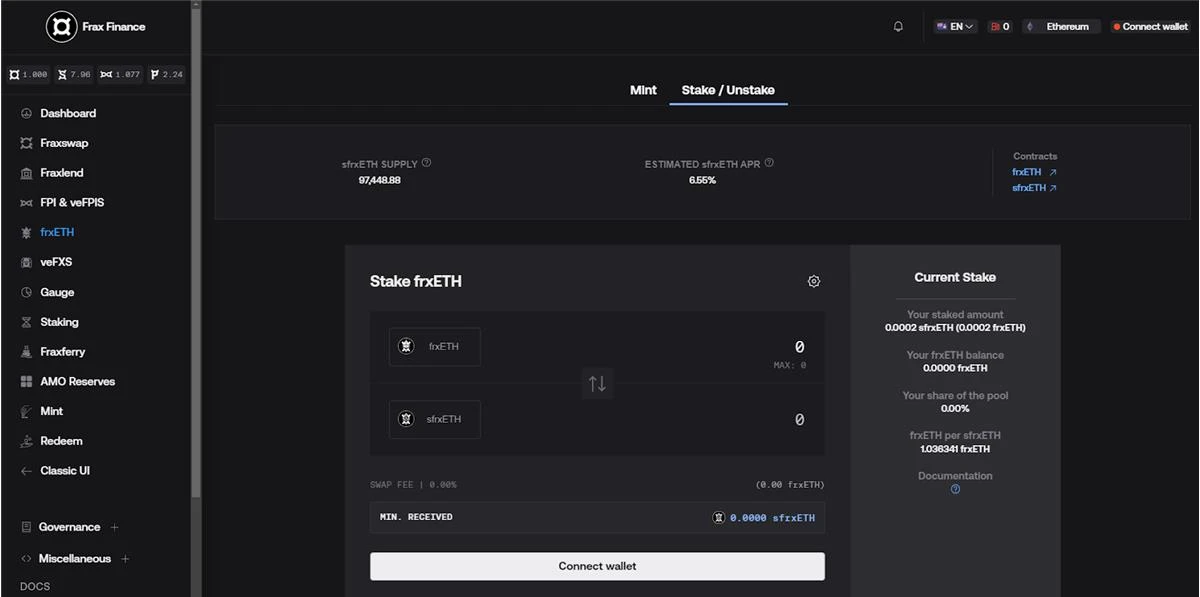This screenshot has width=1200, height=597.
Task: Open Dashboard from the sidebar
Action: coord(68,113)
